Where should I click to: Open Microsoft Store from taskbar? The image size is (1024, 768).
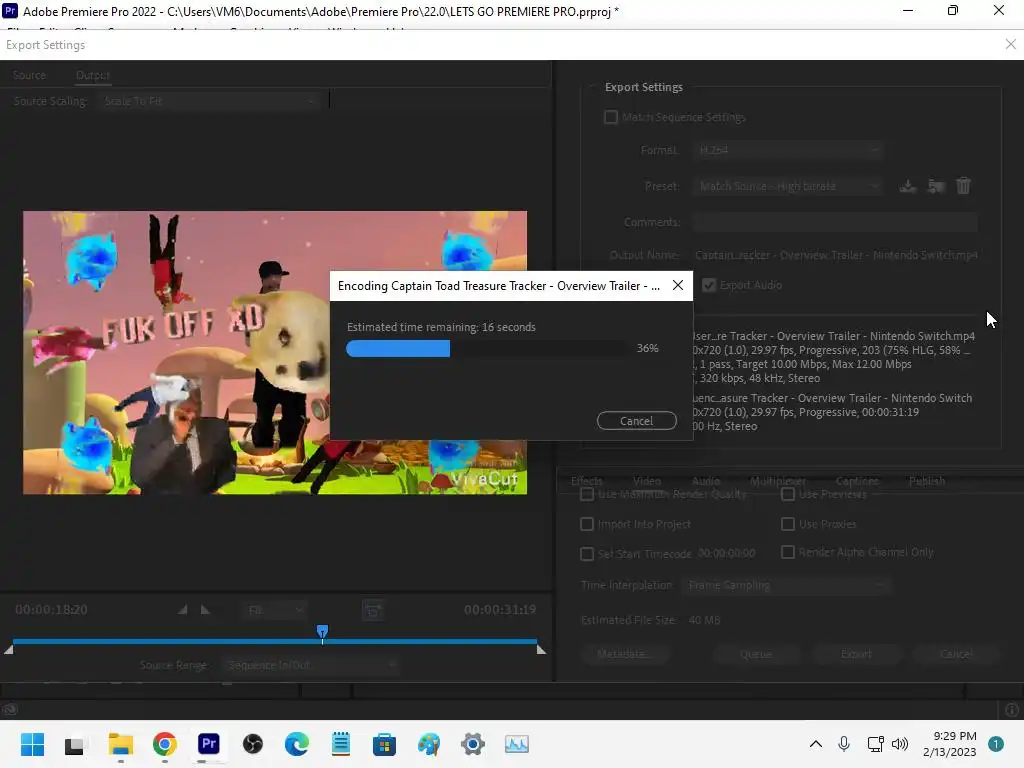click(x=384, y=744)
